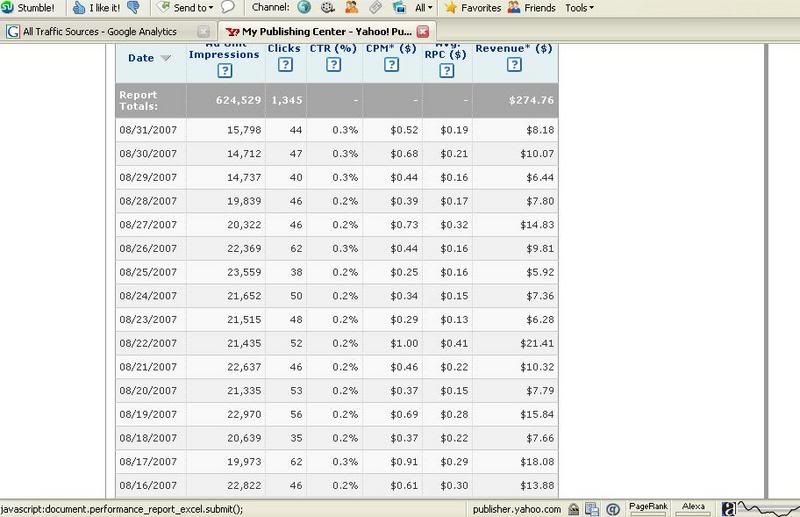This screenshot has height=517, width=800.
Task: Close the All Traffic Sources tab
Action: click(x=204, y=32)
